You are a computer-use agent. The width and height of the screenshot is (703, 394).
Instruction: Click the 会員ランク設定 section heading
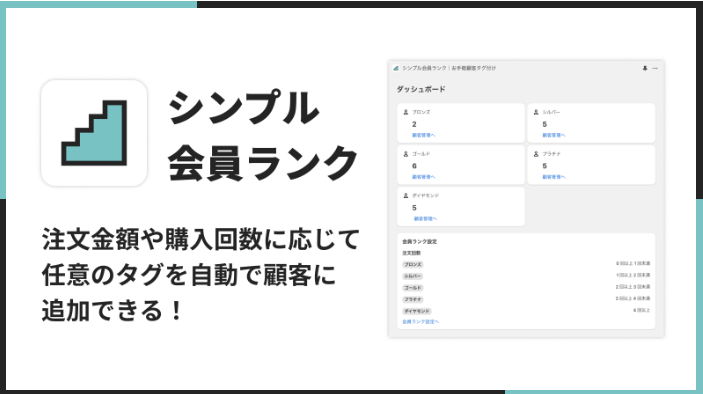(x=419, y=242)
